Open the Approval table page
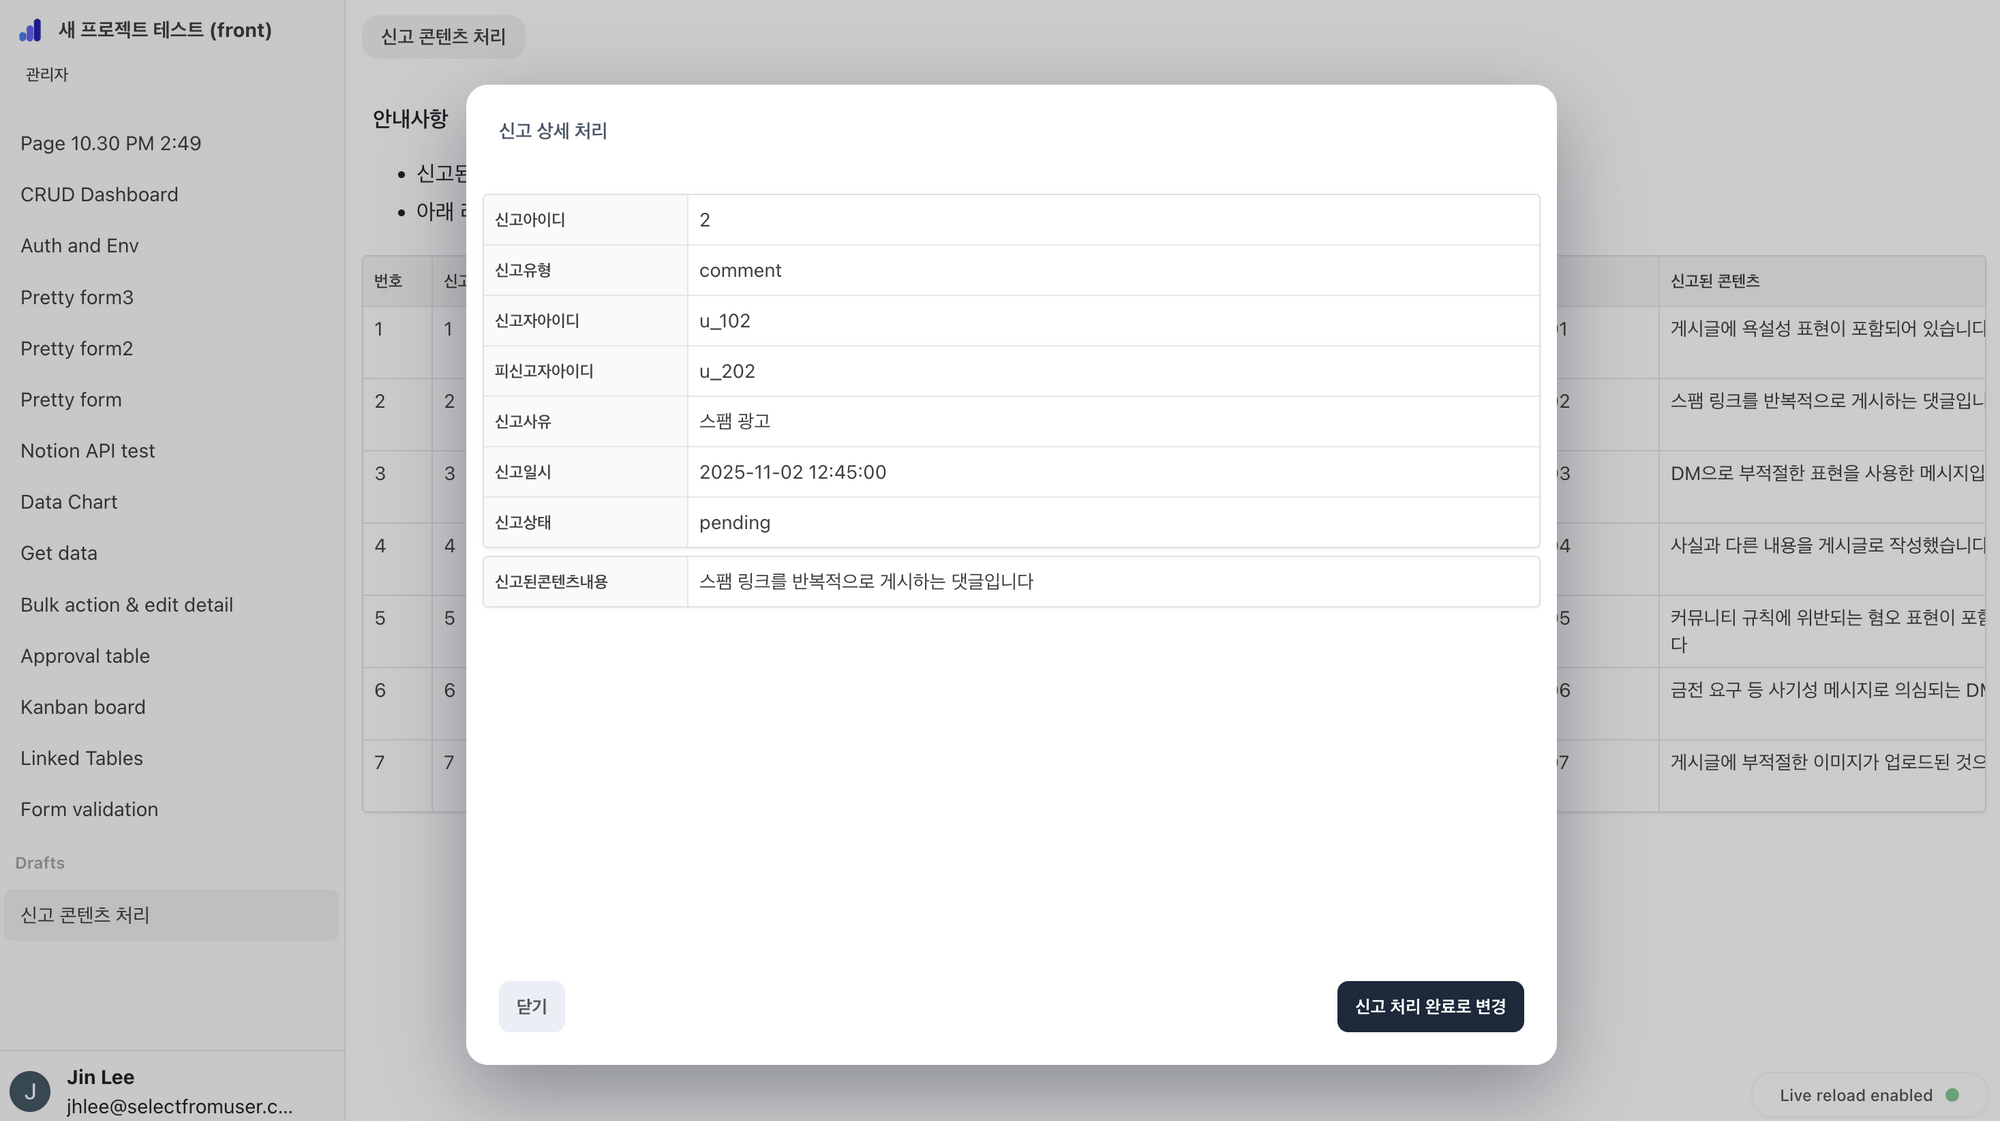Screen dimensions: 2000x1121 pos(85,655)
